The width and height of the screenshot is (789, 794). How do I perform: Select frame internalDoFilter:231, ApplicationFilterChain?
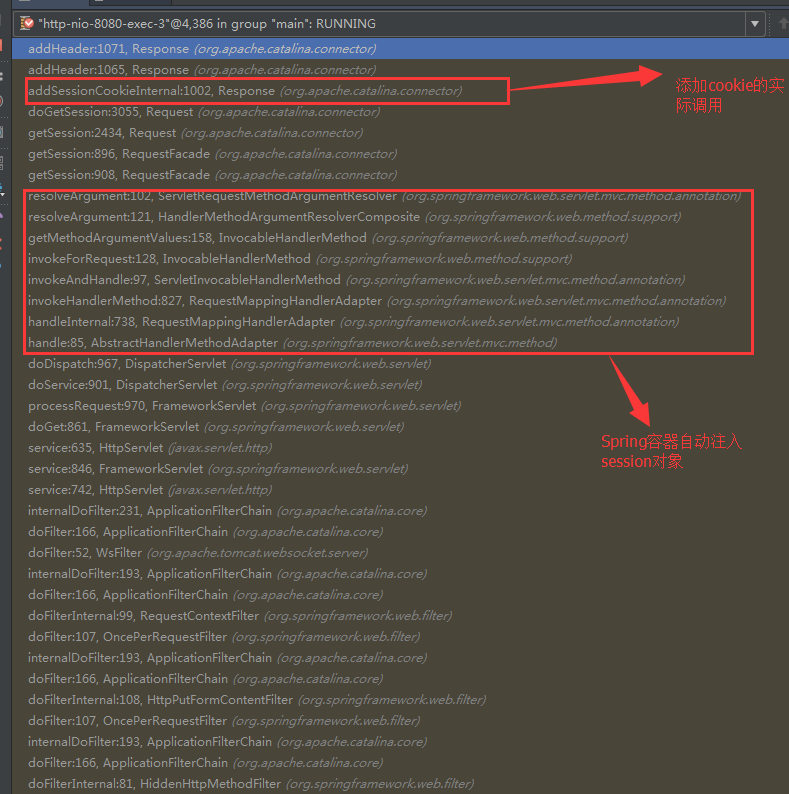[x=400, y=511]
